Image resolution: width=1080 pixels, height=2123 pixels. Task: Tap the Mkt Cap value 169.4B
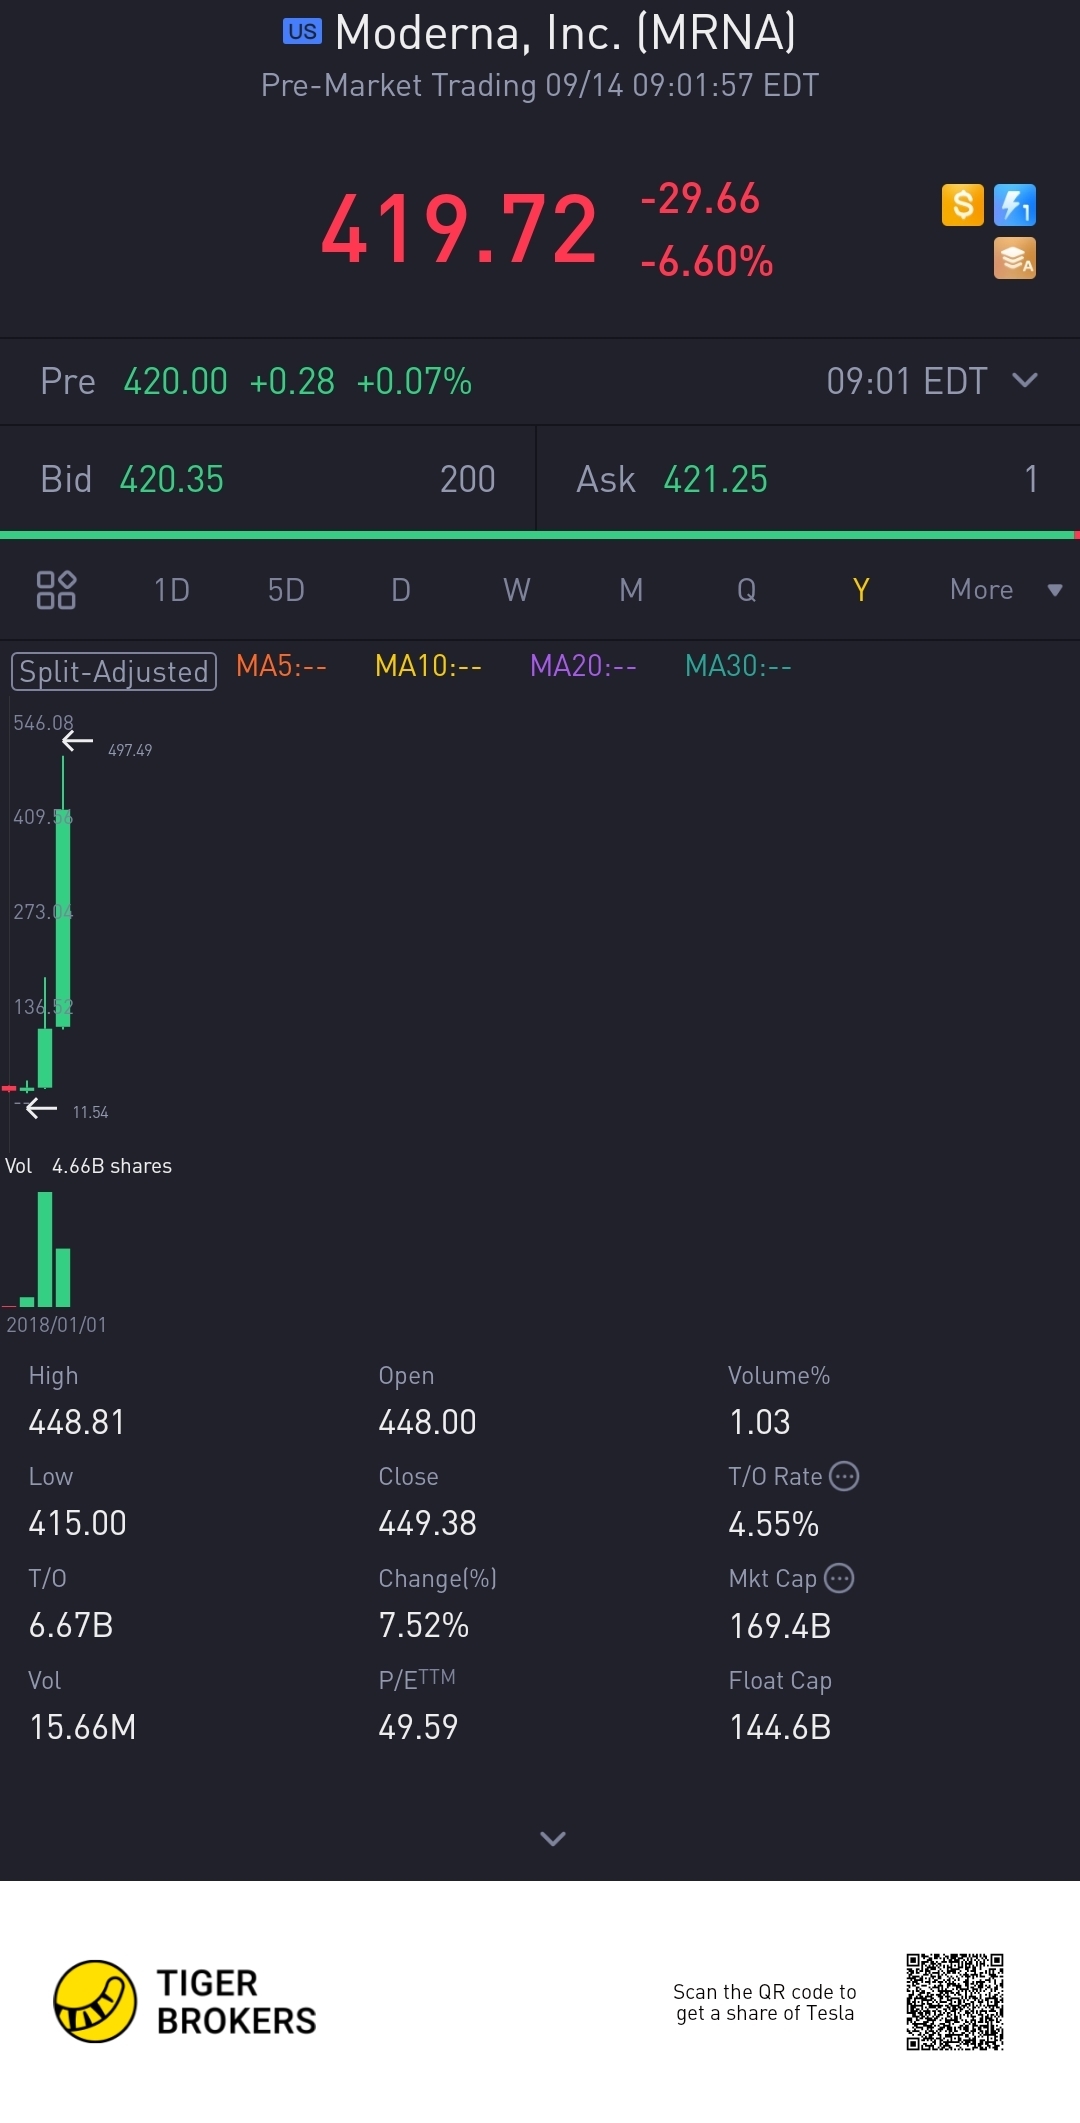coord(780,1626)
